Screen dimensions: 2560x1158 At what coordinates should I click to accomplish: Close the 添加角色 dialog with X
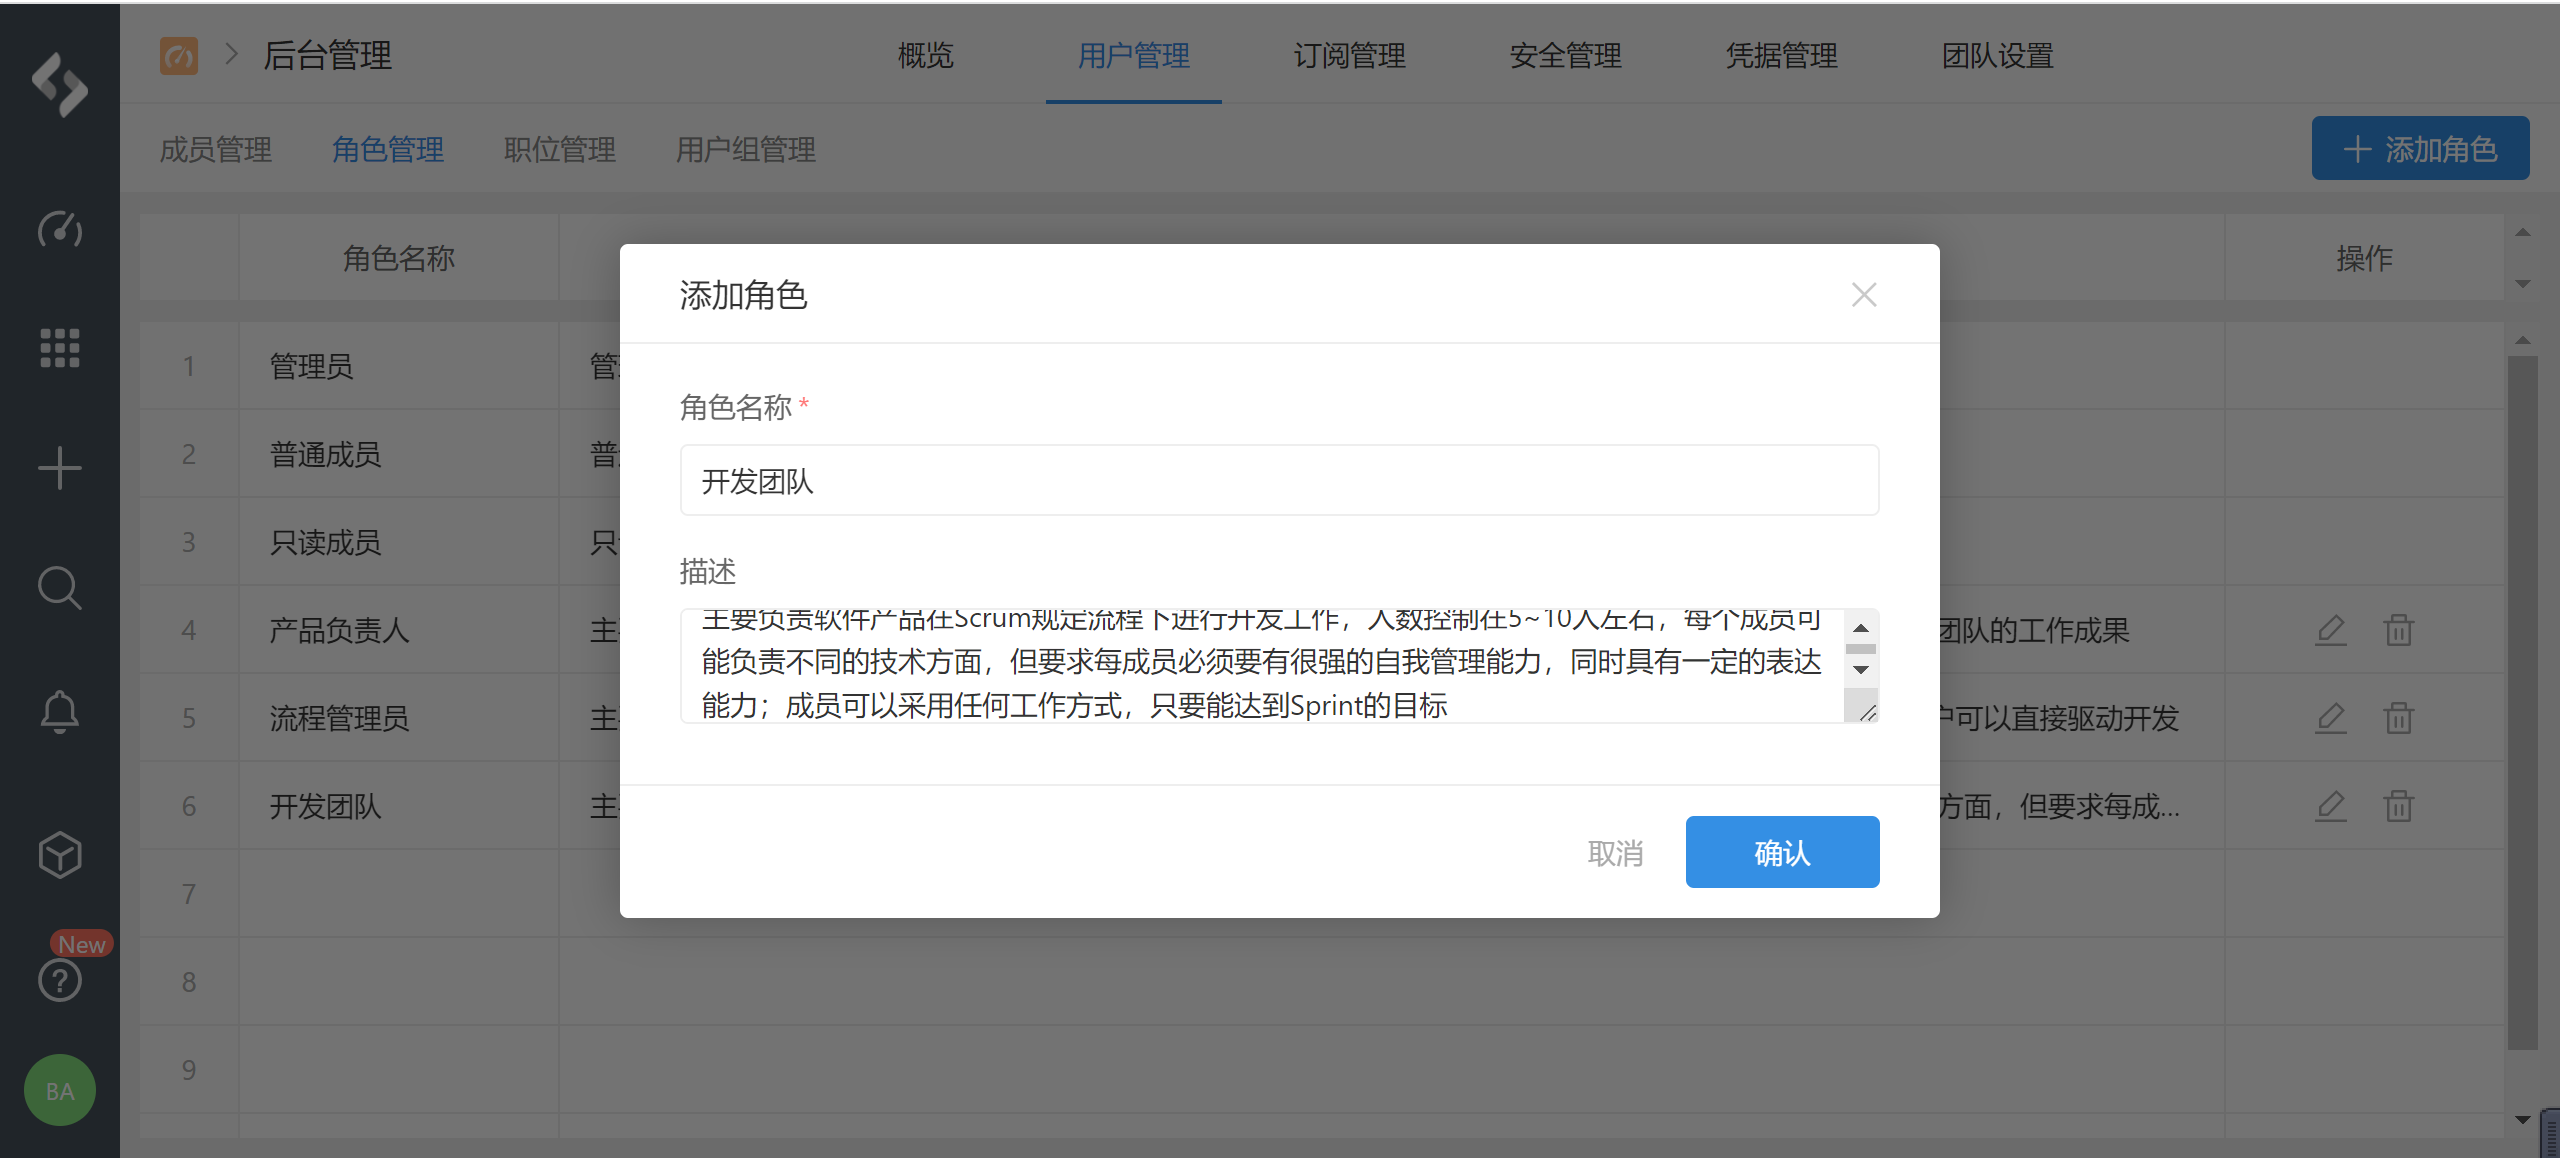click(x=1863, y=295)
